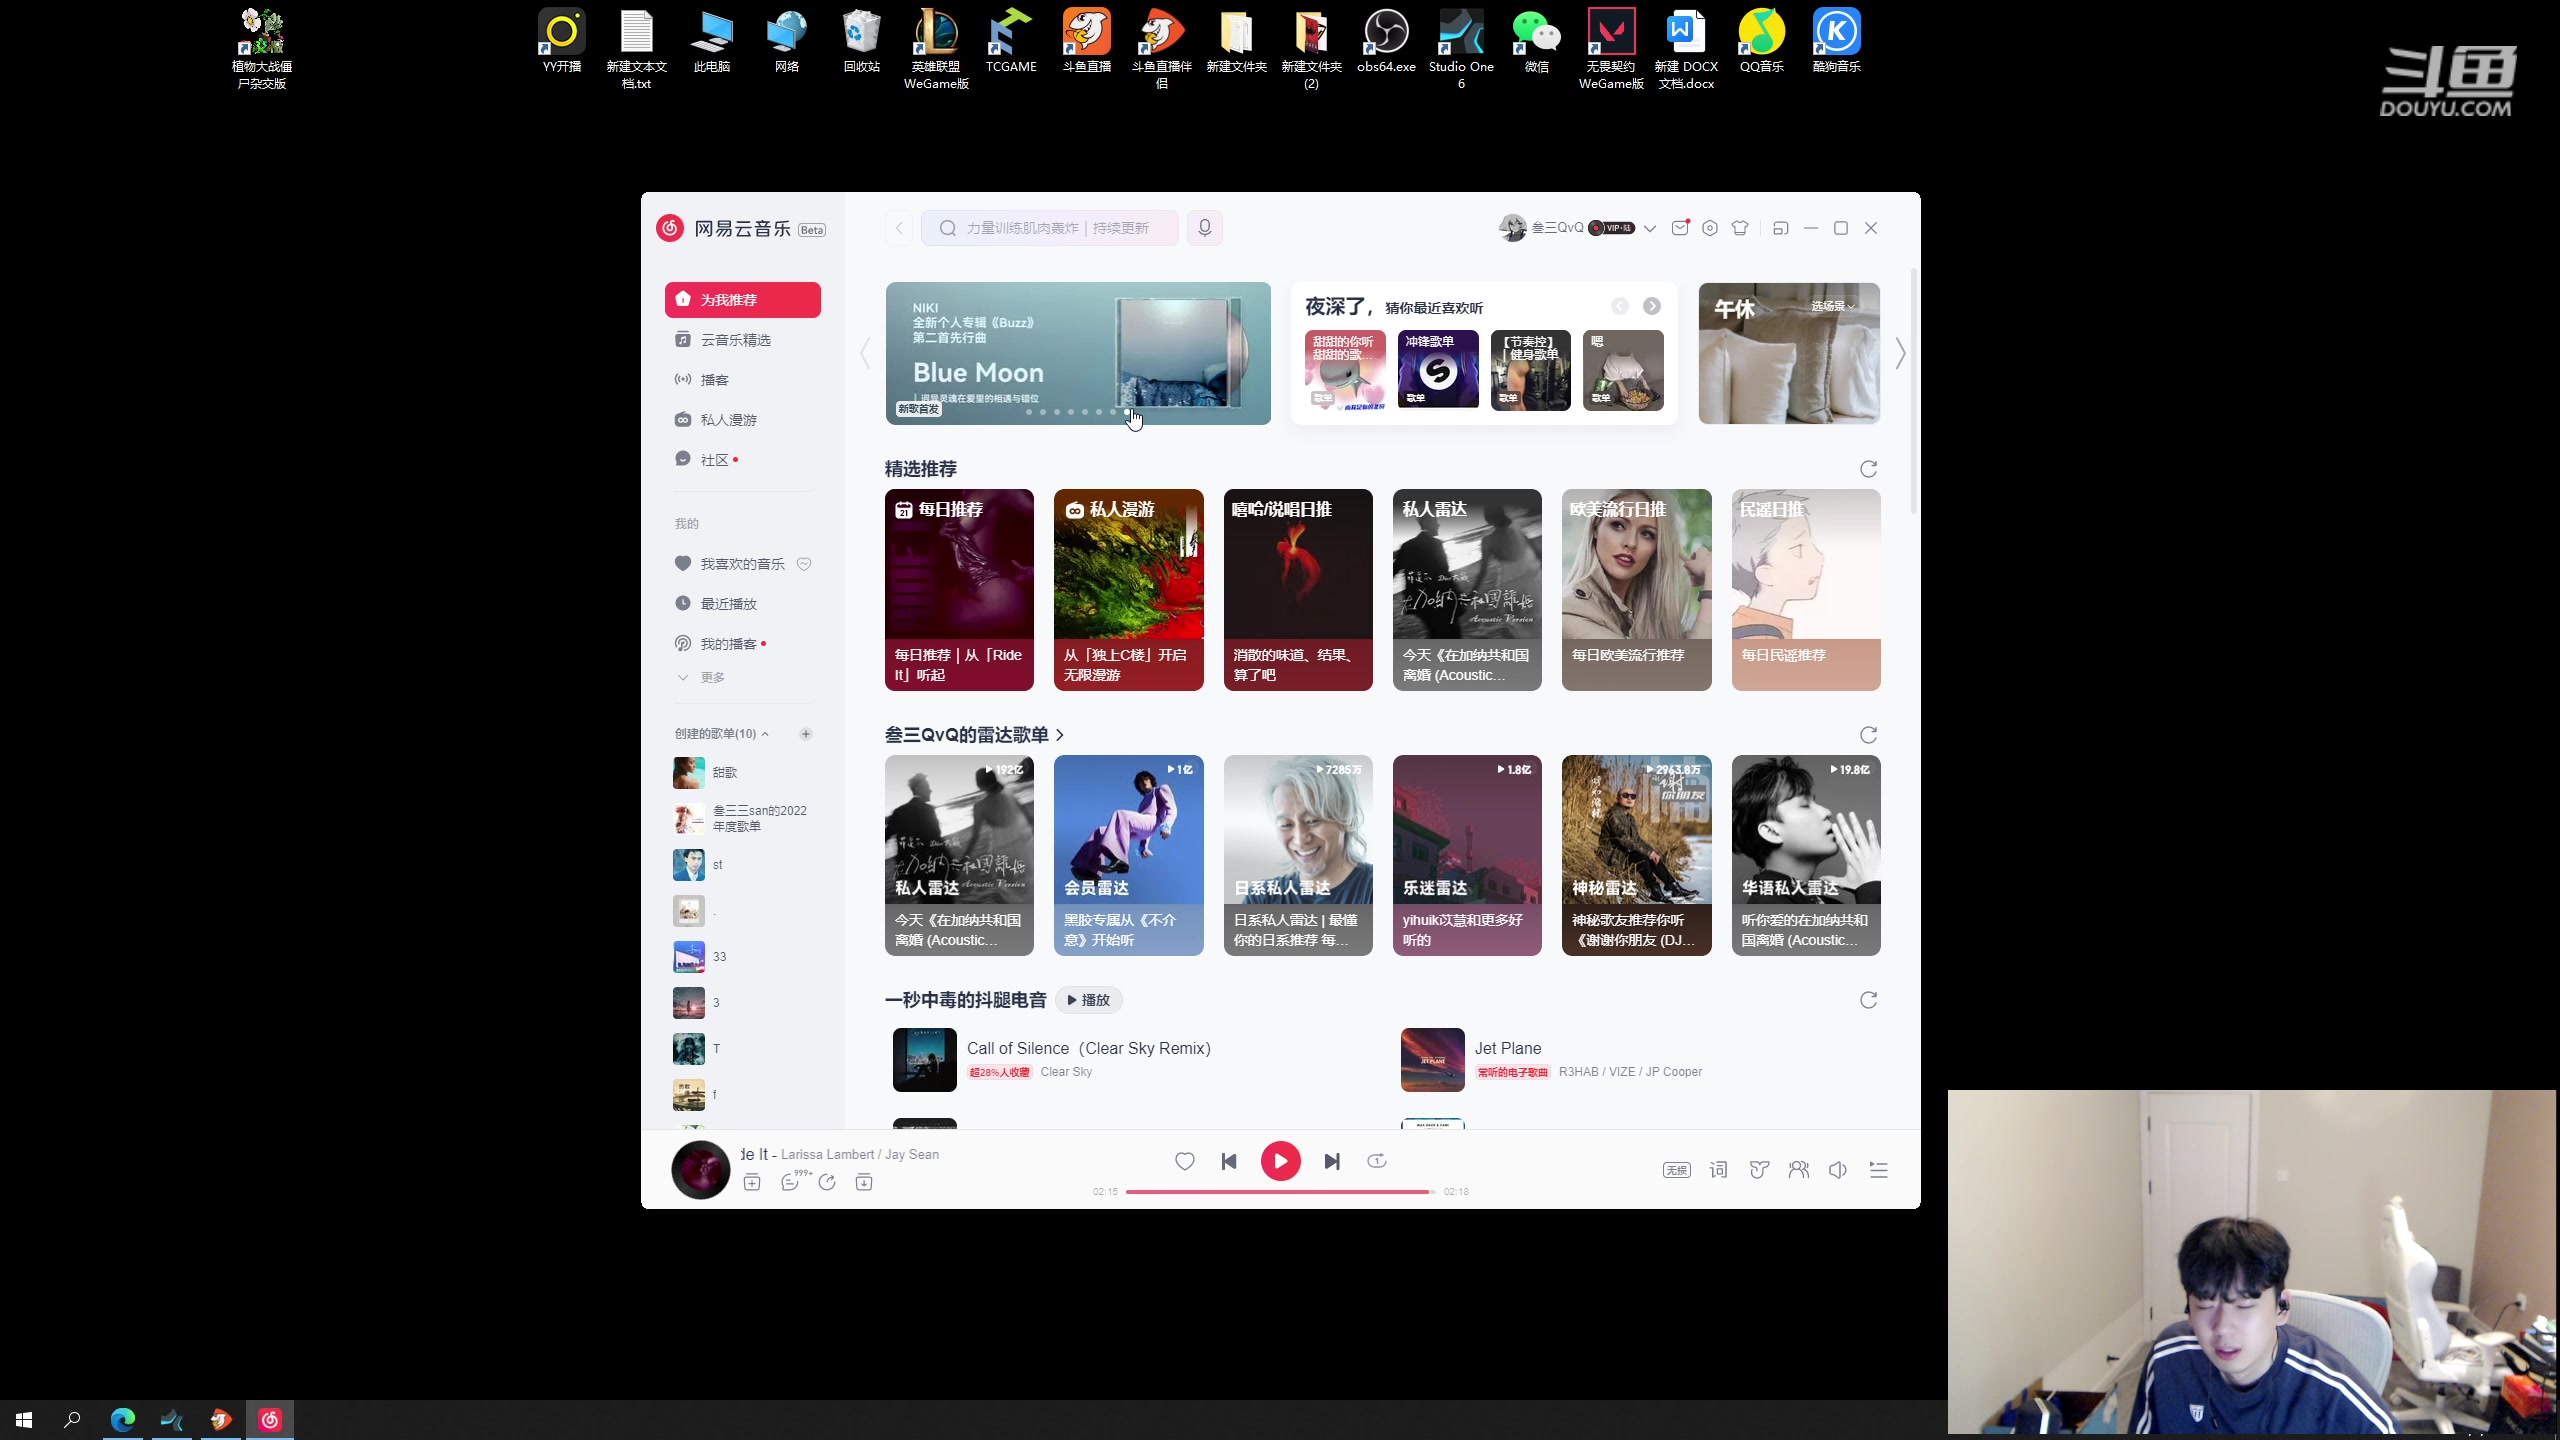Open the 嘻哈/说唱日推 card
This screenshot has height=1440, width=2560.
point(1298,590)
